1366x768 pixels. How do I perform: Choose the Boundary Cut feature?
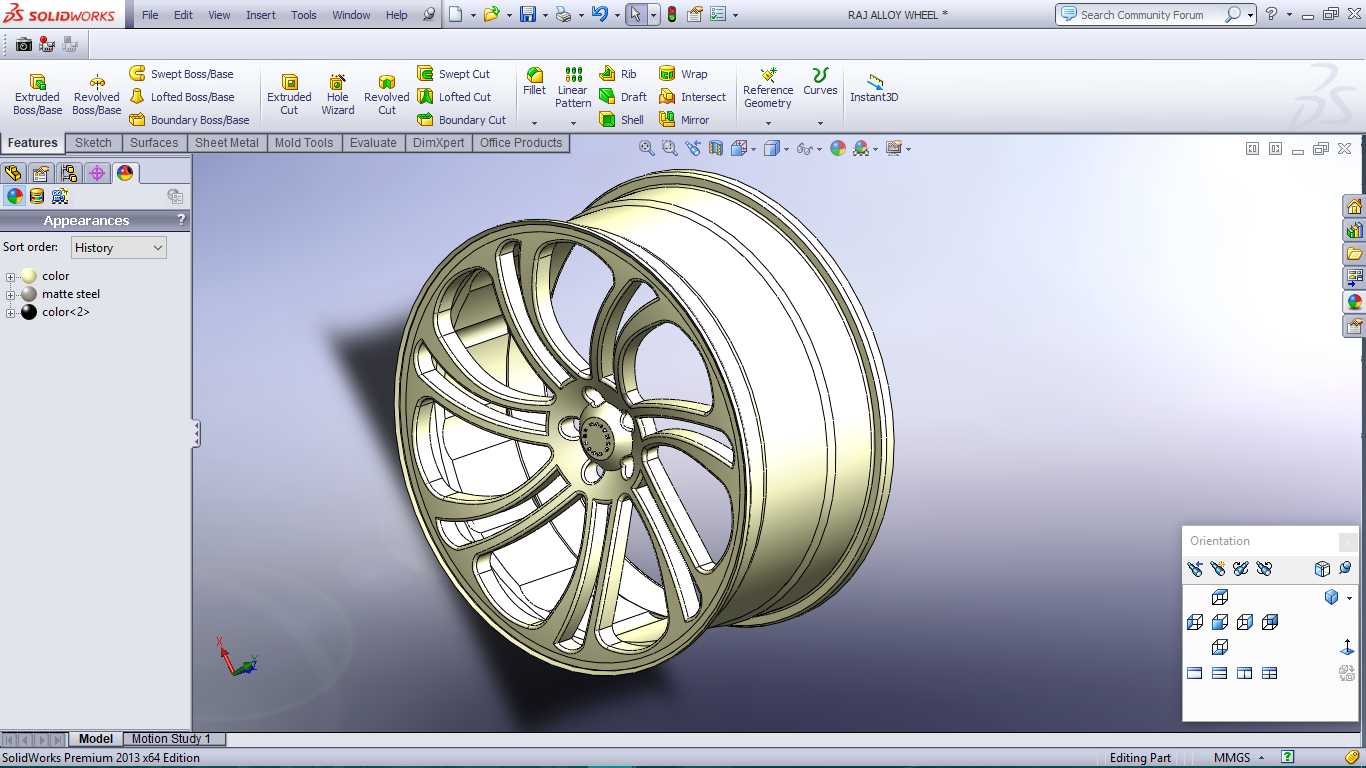[461, 120]
